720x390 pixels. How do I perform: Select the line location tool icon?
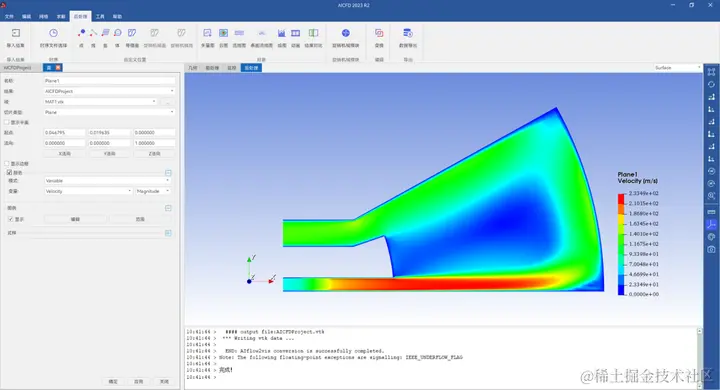point(93,33)
